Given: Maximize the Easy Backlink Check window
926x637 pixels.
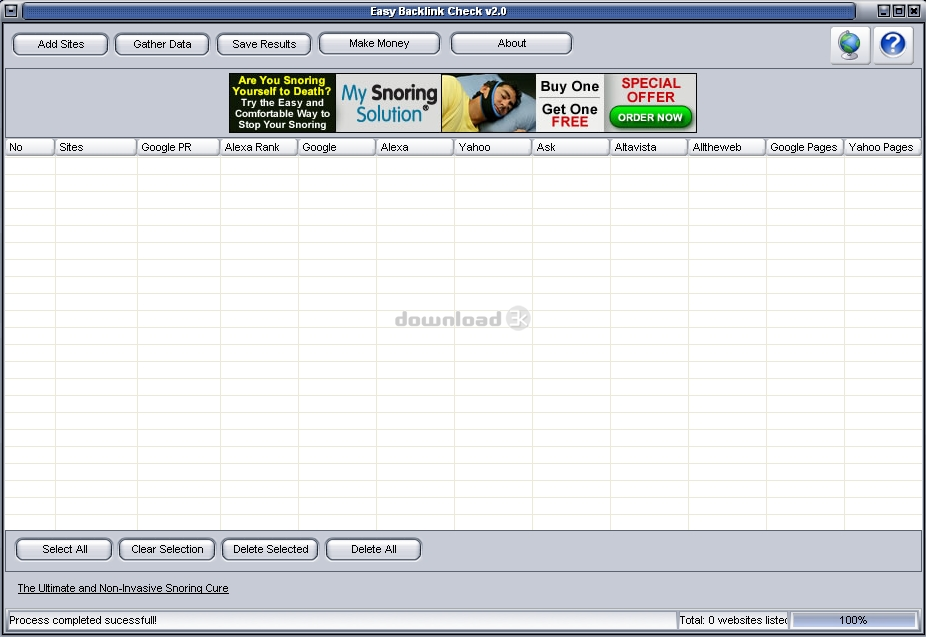Looking at the screenshot, I should tap(898, 11).
